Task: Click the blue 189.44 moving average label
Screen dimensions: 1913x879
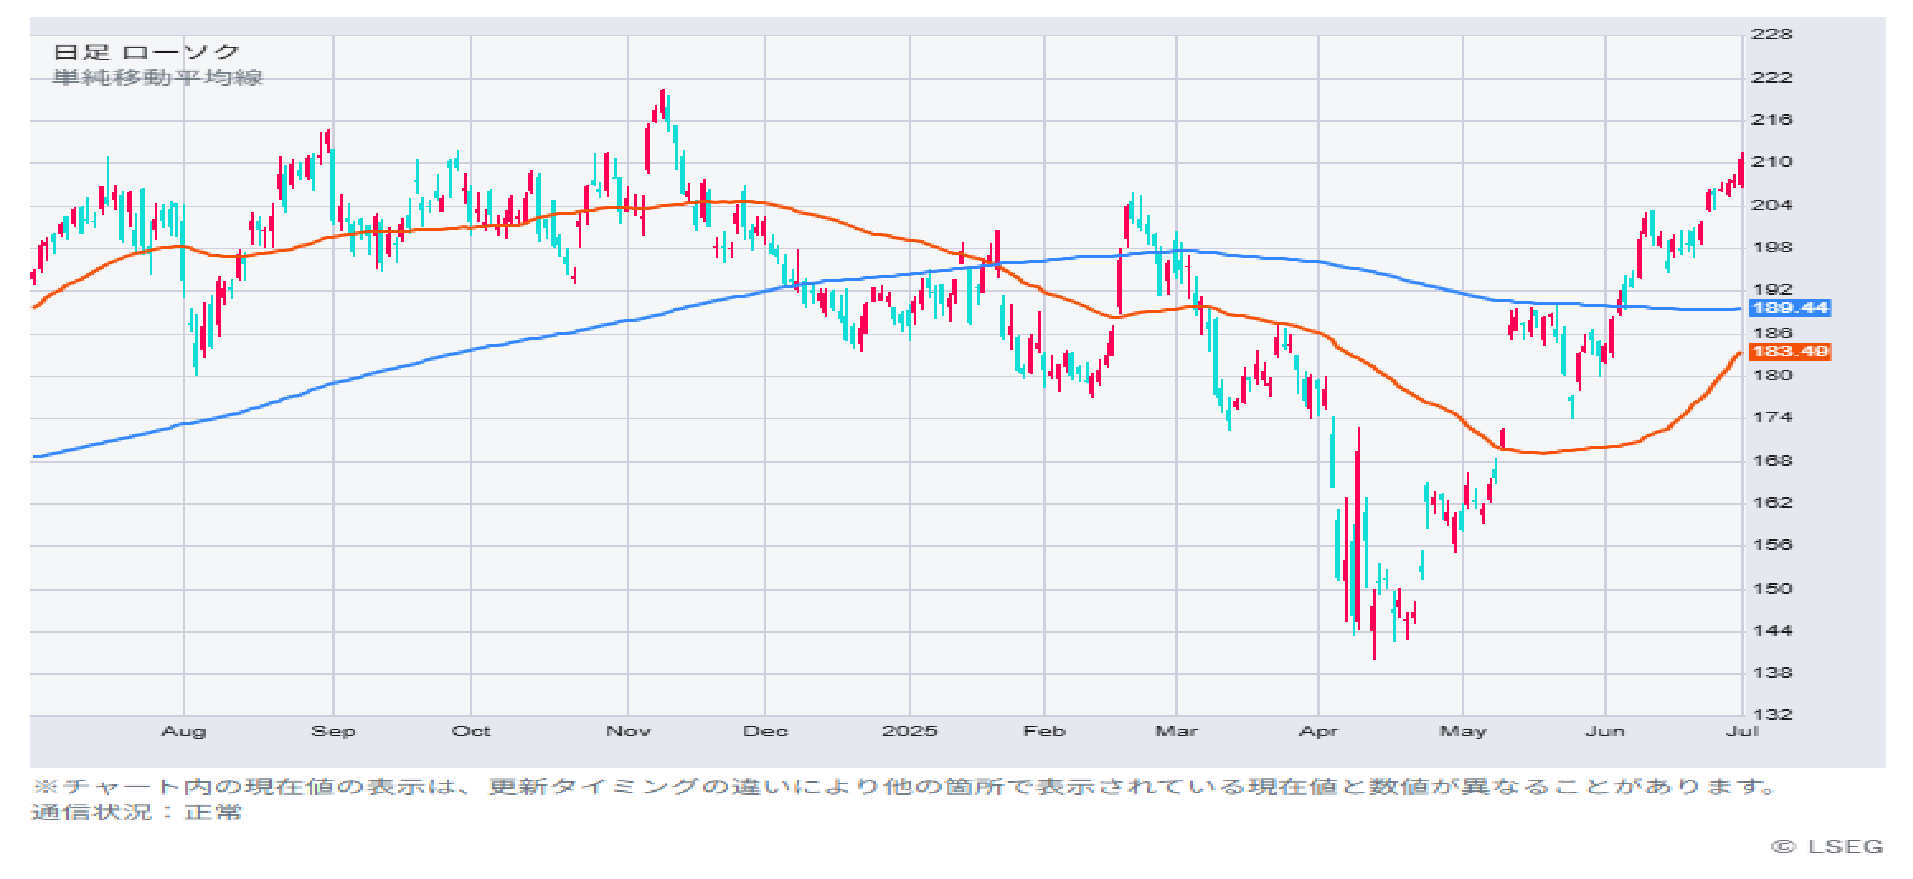Action: coord(1790,308)
